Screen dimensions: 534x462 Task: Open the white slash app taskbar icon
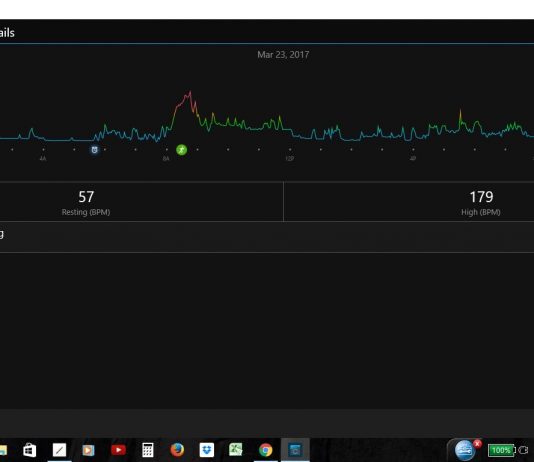(59, 450)
